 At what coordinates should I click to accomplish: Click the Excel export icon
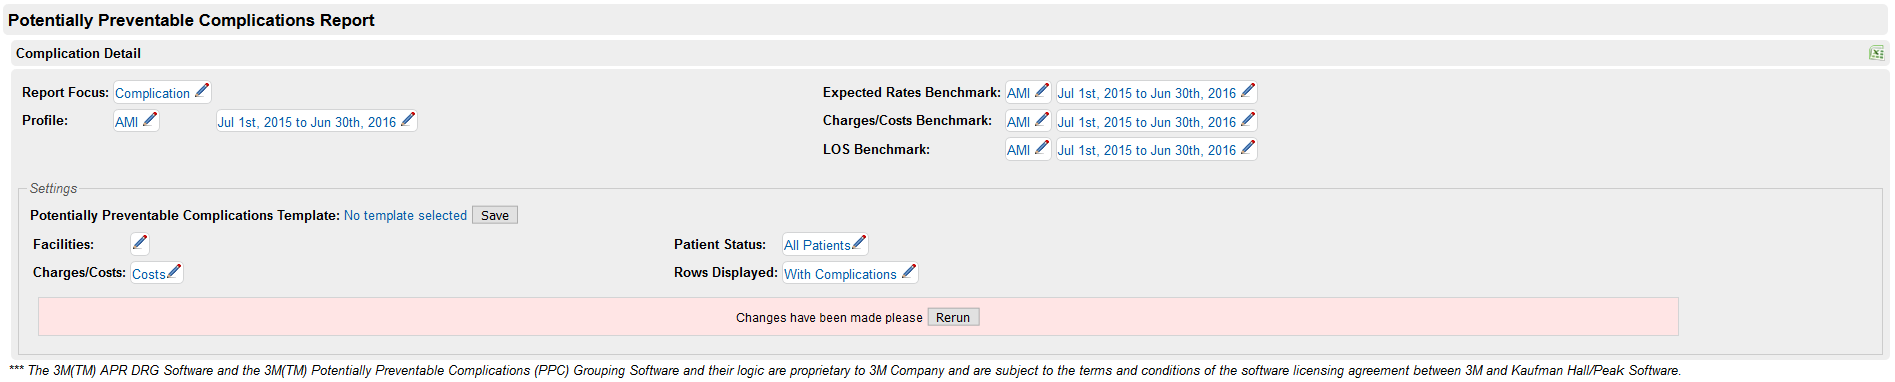pos(1876,53)
